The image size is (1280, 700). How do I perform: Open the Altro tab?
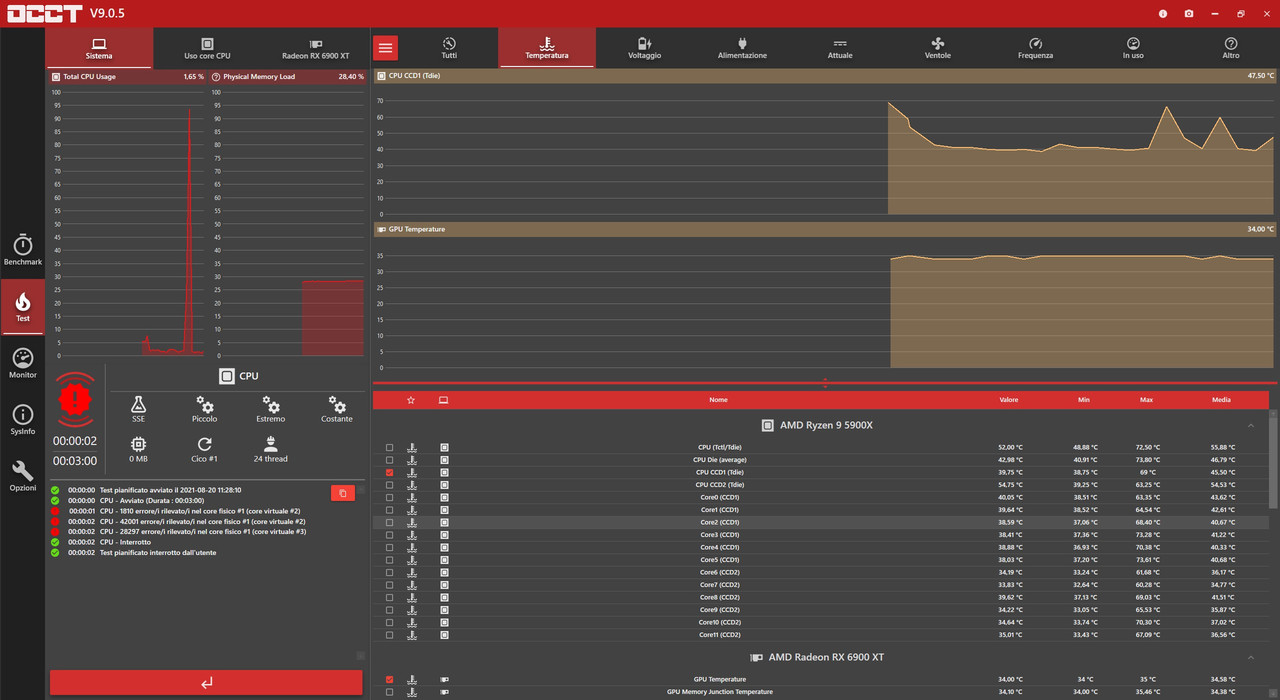[1231, 48]
